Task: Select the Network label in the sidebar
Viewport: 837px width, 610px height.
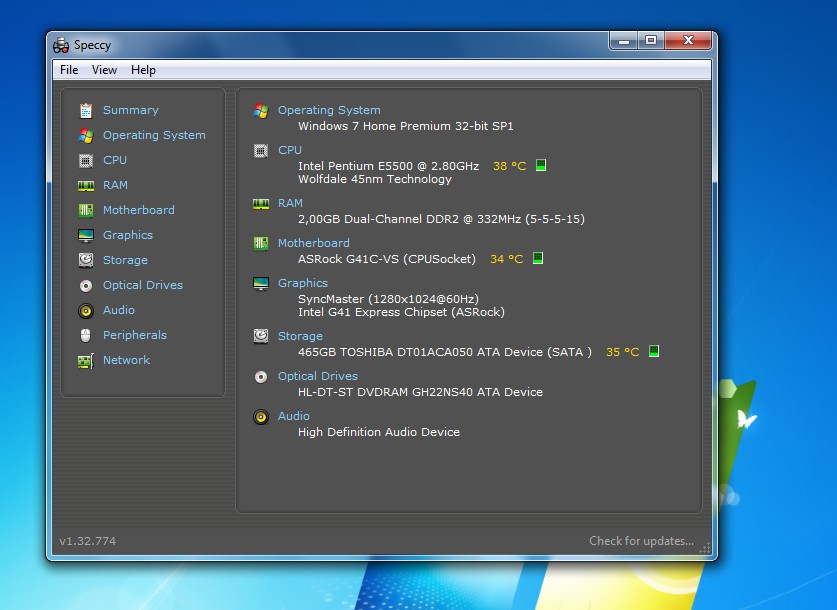Action: [127, 360]
